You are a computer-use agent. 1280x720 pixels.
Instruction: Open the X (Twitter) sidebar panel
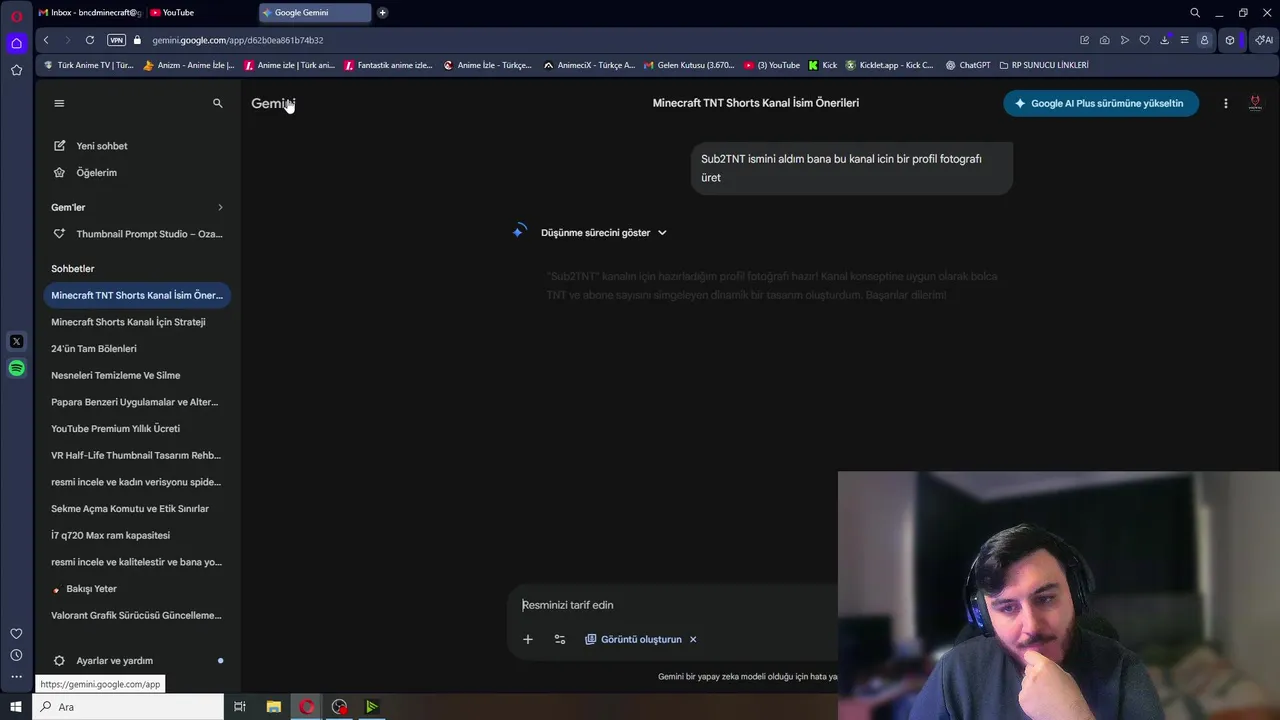click(x=16, y=342)
